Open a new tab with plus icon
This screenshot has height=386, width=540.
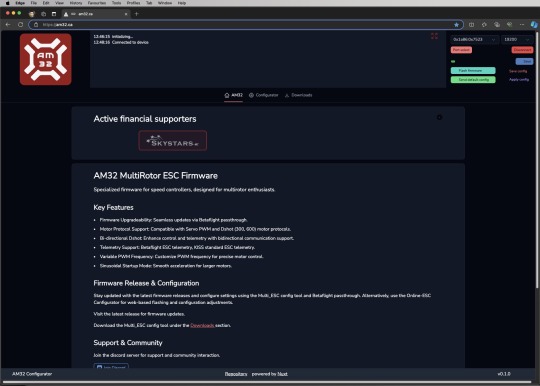click(136, 14)
